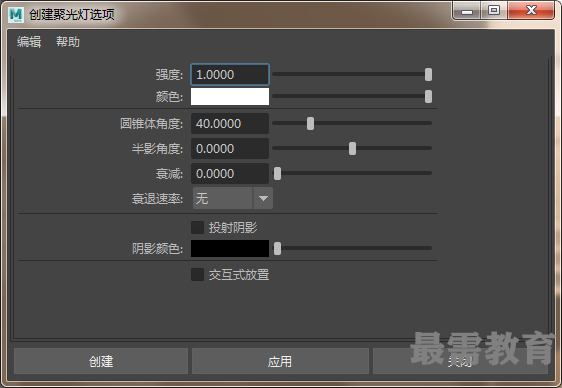
Task: Click the 阴影颜色 slider handle
Action: (277, 248)
